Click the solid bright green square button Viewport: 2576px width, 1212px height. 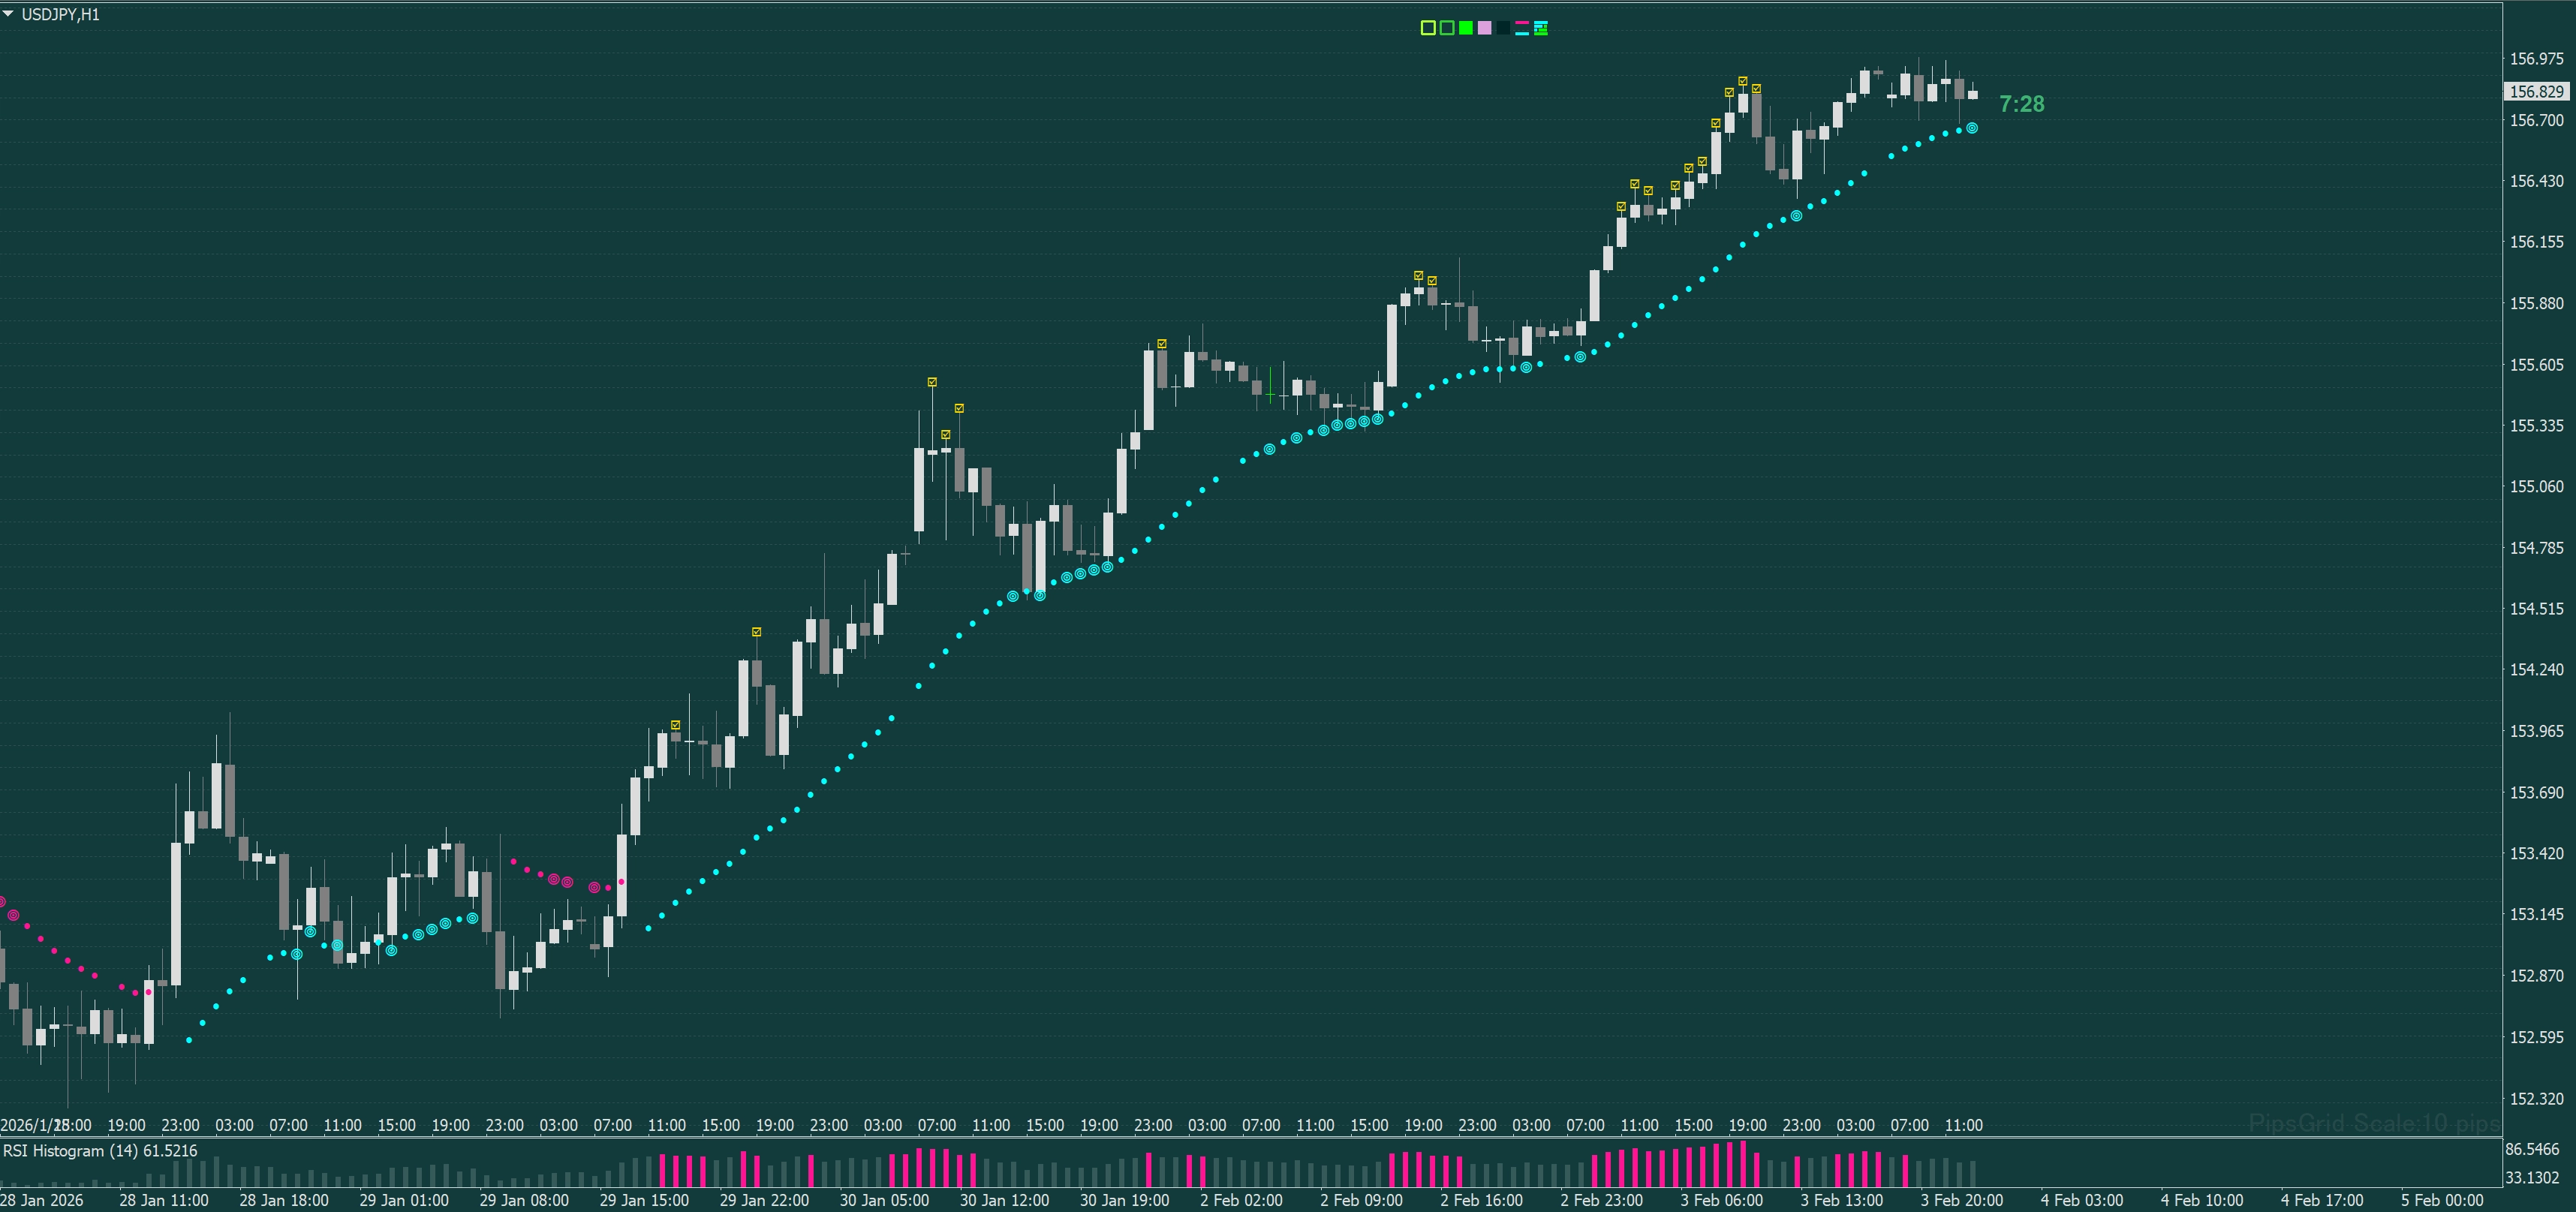1465,28
